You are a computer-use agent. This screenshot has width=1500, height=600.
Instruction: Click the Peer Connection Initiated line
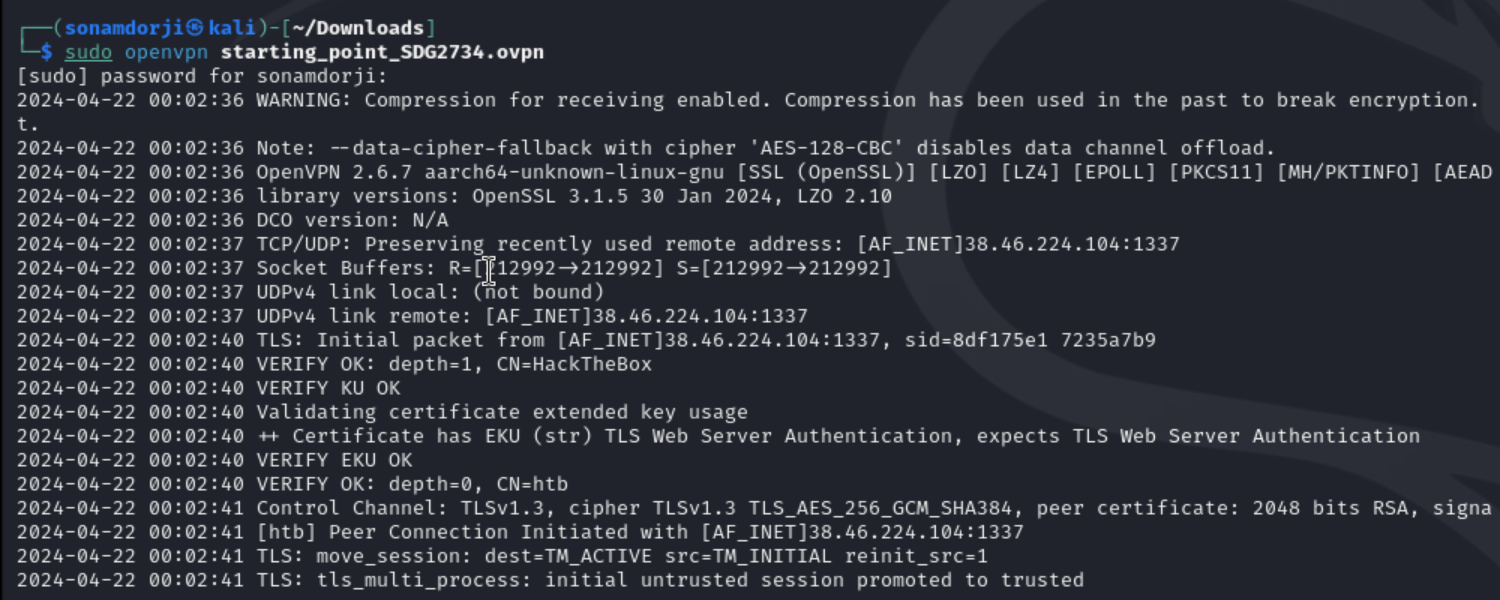520,532
